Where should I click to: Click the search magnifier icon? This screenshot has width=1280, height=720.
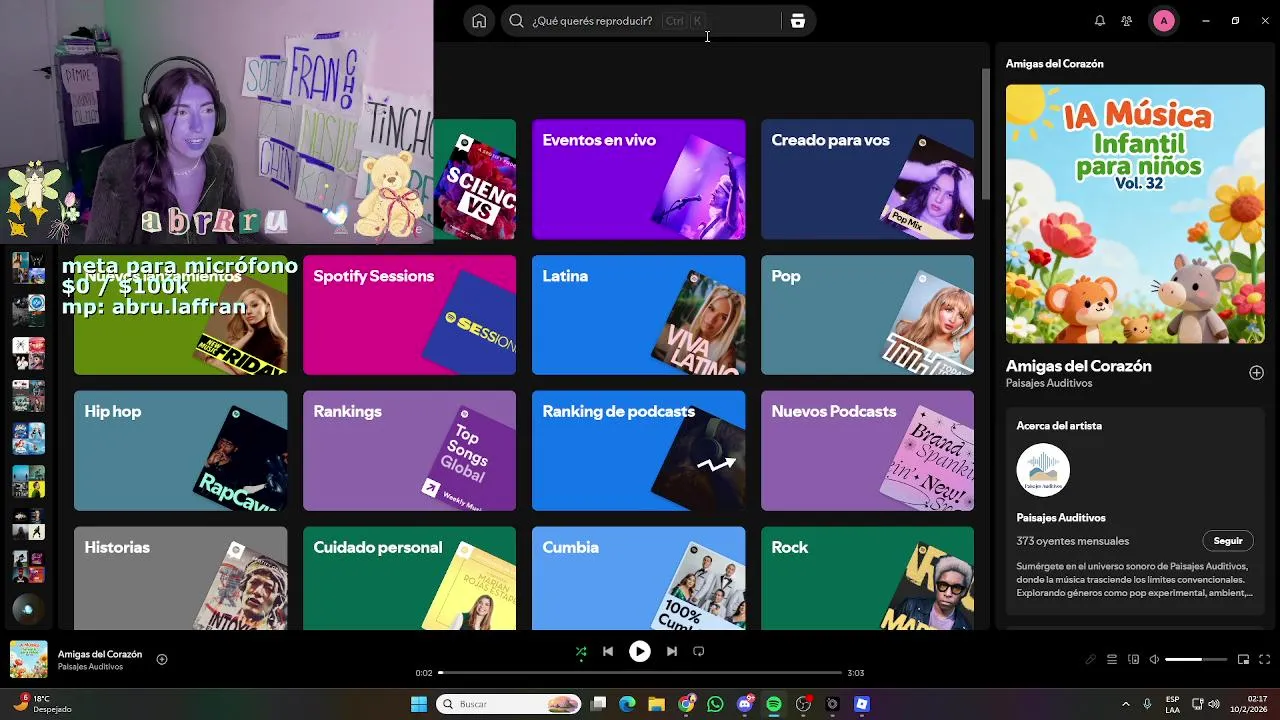(516, 21)
